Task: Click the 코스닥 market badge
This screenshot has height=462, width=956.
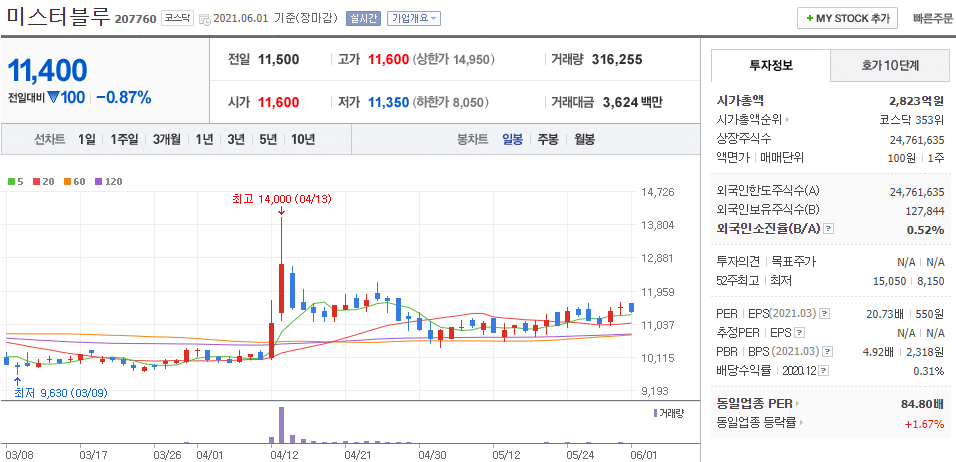Action: [177, 18]
